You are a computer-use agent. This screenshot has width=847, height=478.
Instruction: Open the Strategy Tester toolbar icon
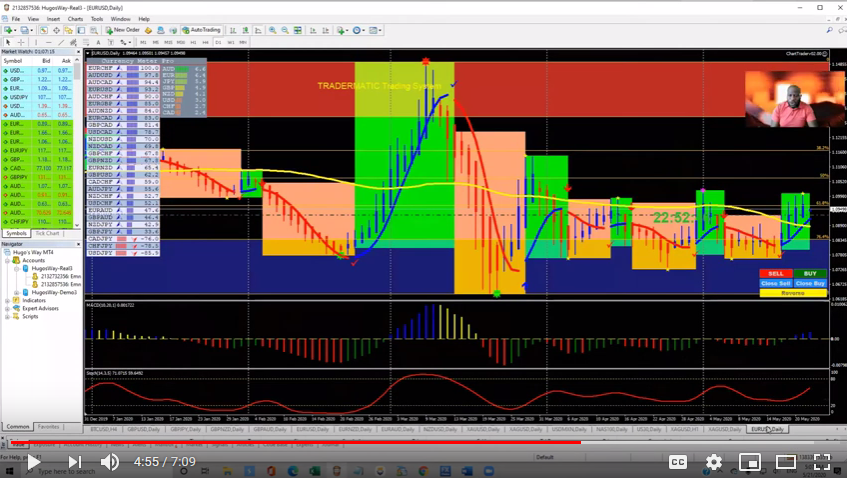(94, 30)
